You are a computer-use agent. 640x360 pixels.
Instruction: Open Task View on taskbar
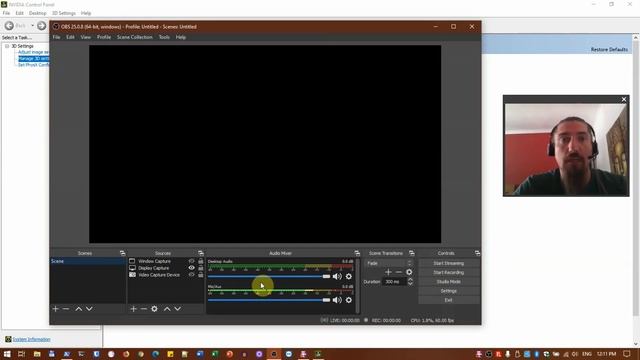22,354
